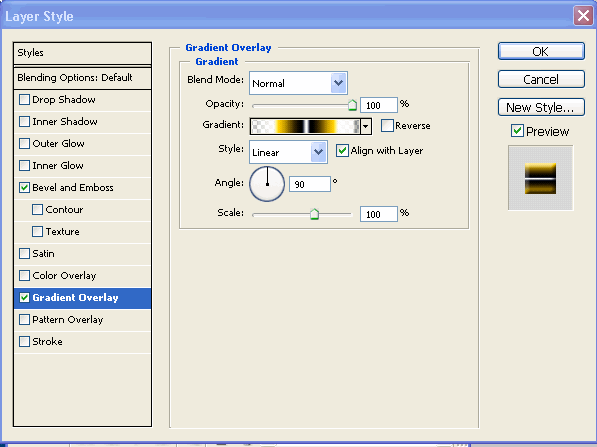
Task: Click the gradient preview bar
Action: (x=305, y=126)
